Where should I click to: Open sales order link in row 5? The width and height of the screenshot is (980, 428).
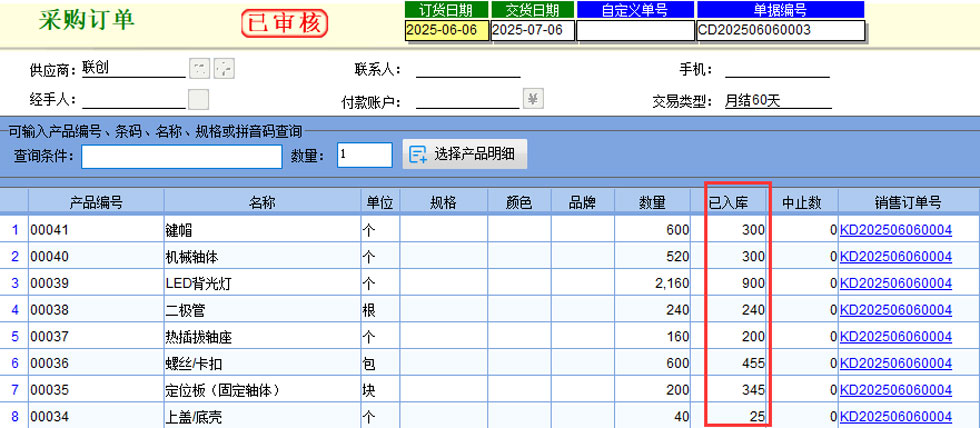895,336
